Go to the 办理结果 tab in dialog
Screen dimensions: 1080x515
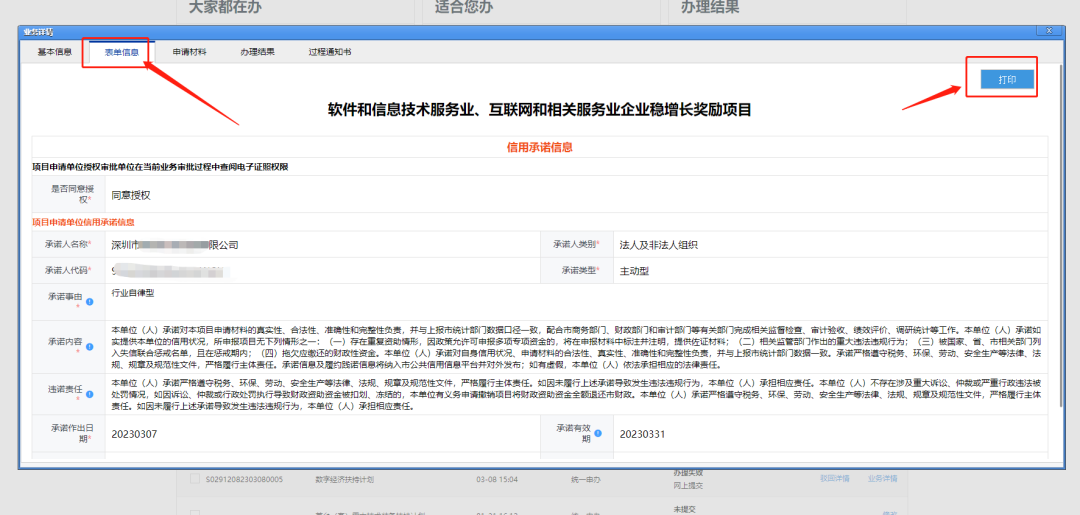click(x=258, y=52)
